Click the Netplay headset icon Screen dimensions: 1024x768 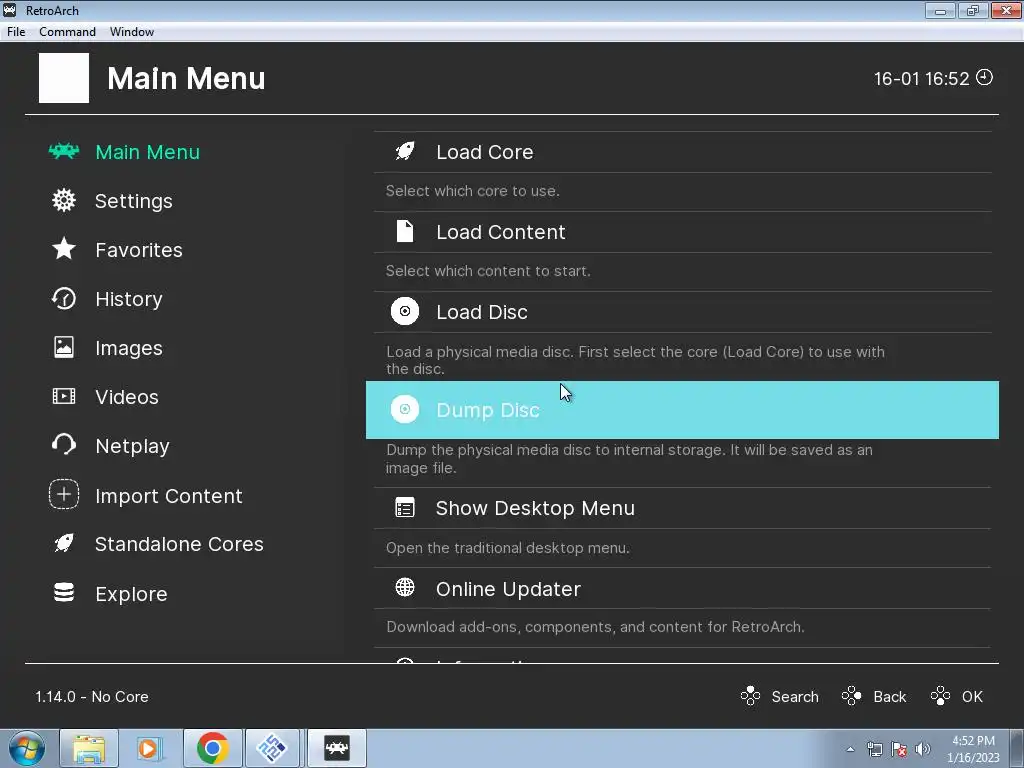click(x=64, y=445)
